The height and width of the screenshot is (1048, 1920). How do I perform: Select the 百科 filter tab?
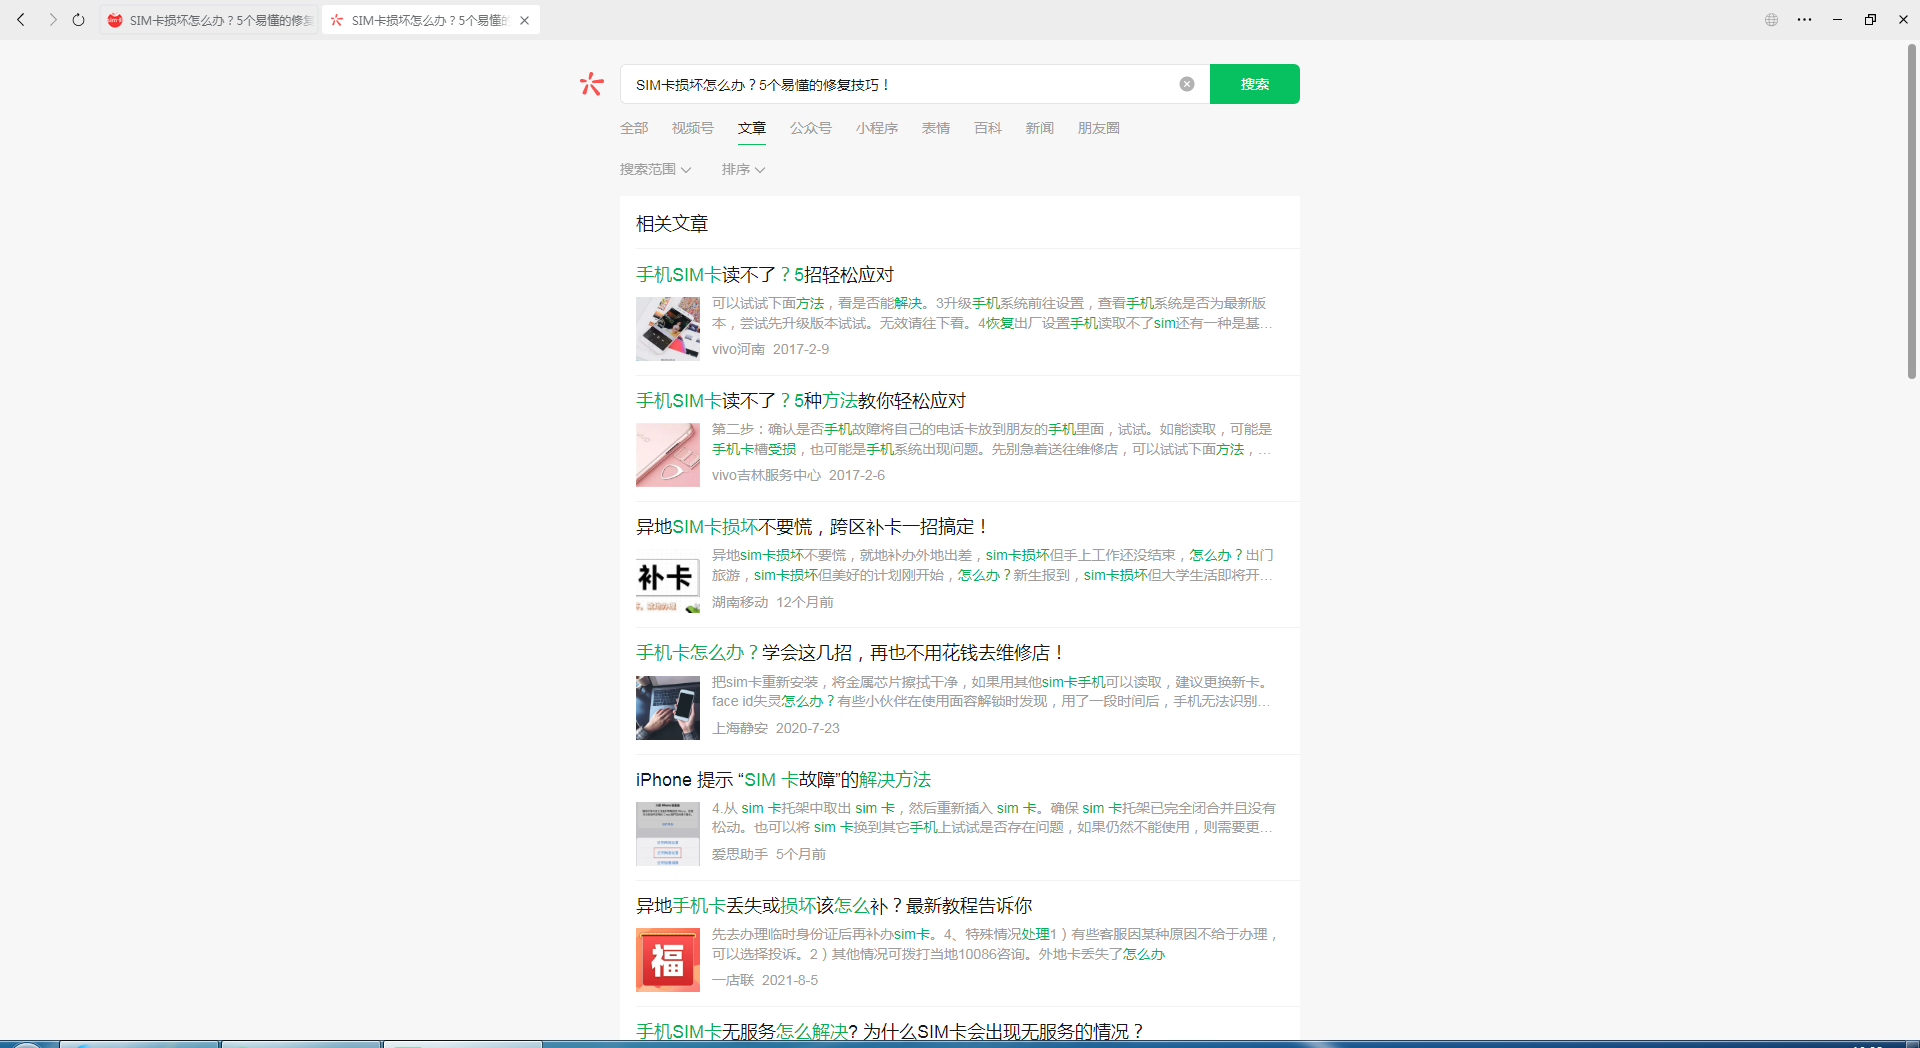point(988,128)
